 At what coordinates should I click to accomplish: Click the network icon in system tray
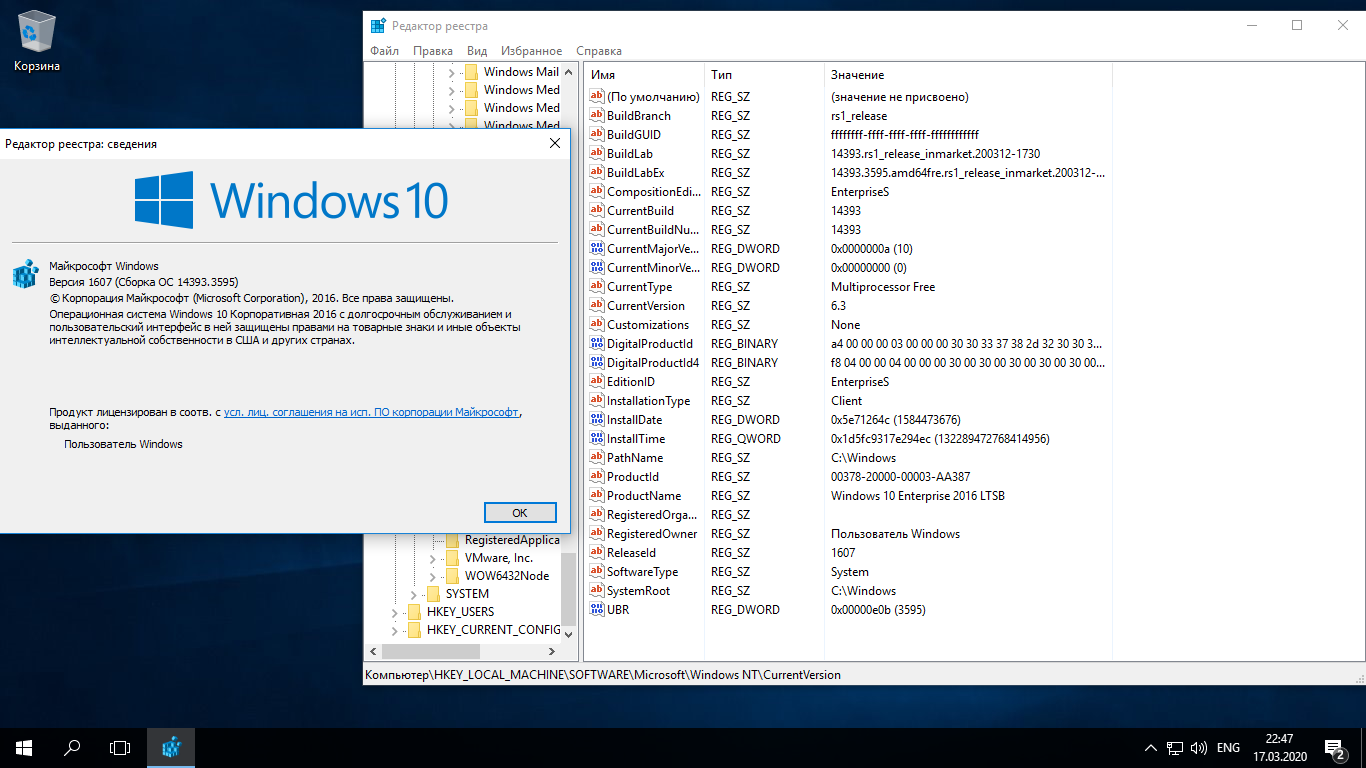[x=1175, y=748]
